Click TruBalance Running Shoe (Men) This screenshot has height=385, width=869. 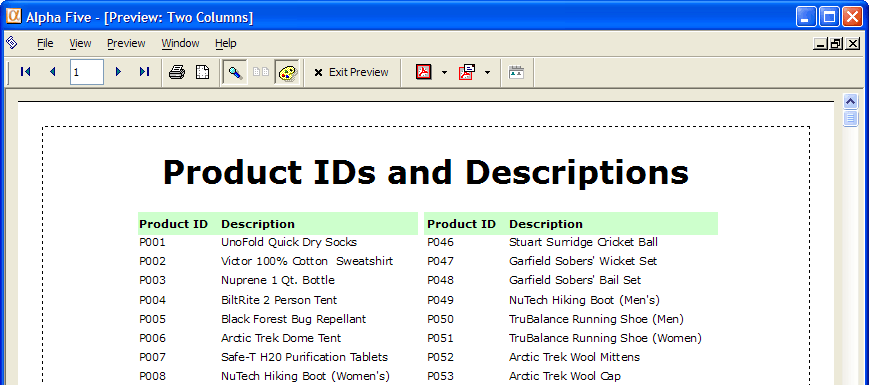point(596,319)
